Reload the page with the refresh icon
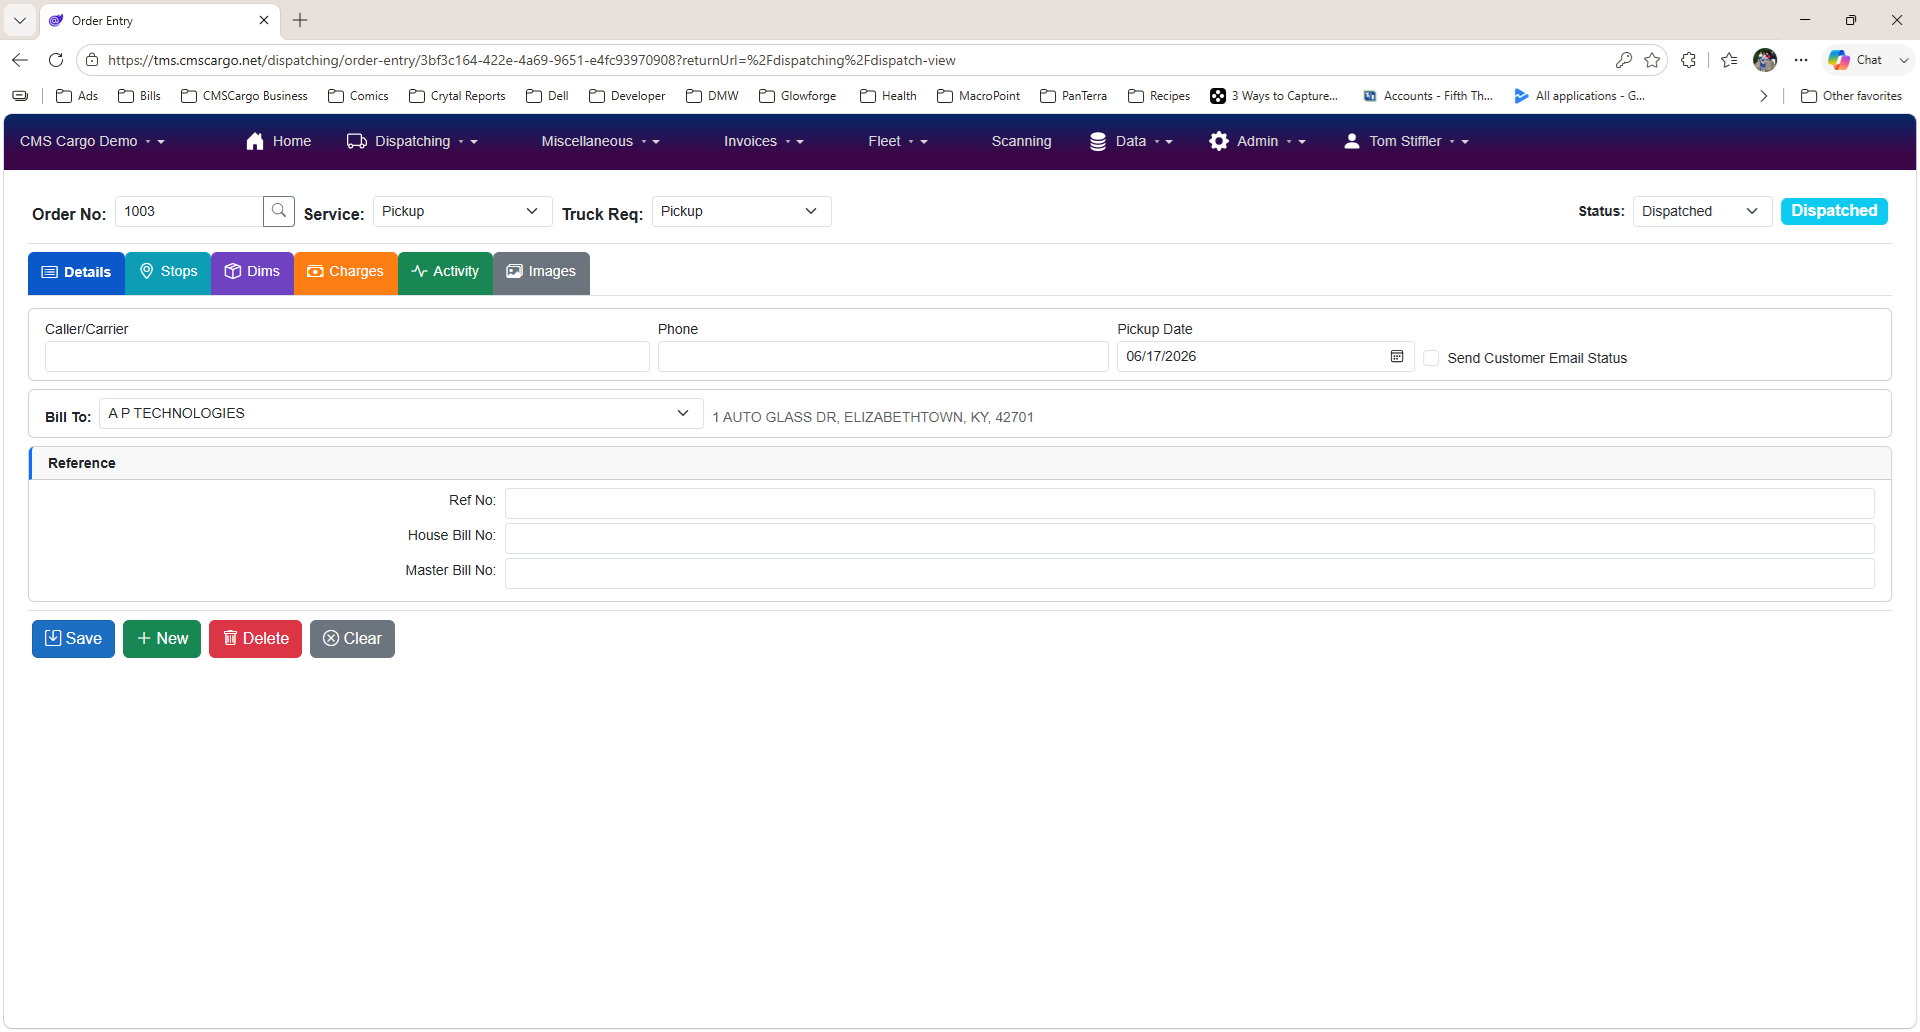1920x1032 pixels. 56,60
